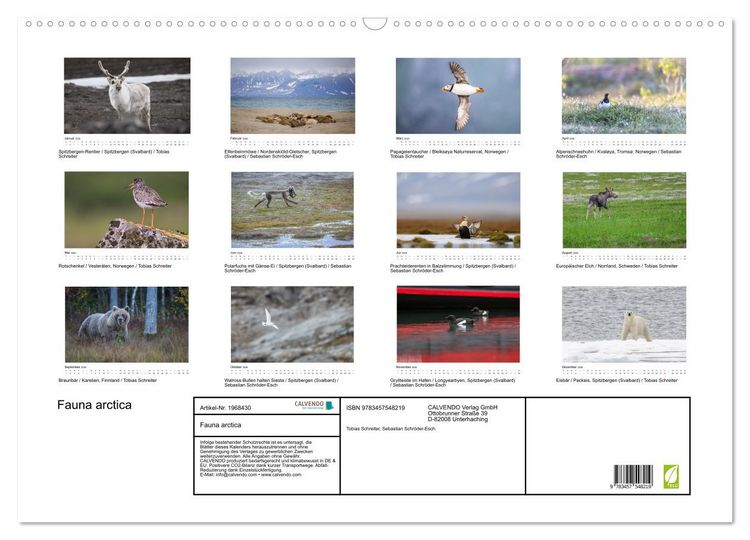Image resolution: width=750 pixels, height=540 pixels.
Task: Click the Artikel-Nr. 1968430 text
Action: 225,408
